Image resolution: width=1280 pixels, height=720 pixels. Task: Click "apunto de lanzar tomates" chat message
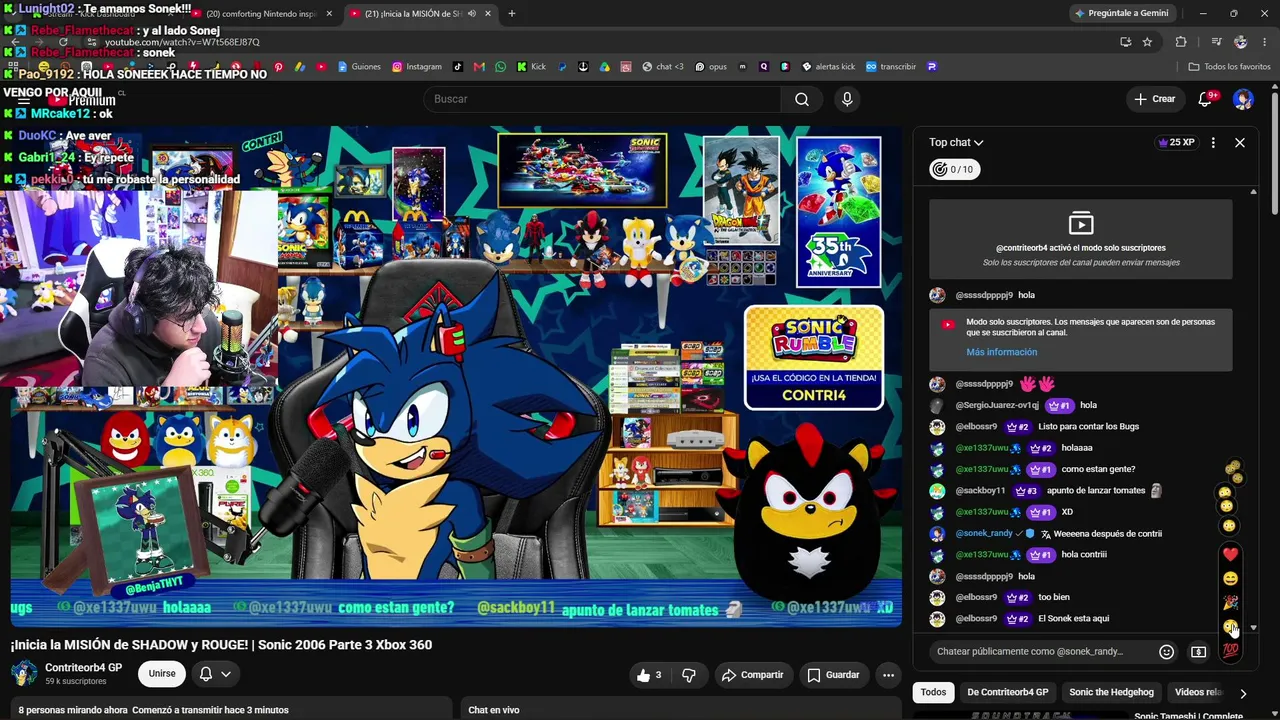click(1097, 491)
